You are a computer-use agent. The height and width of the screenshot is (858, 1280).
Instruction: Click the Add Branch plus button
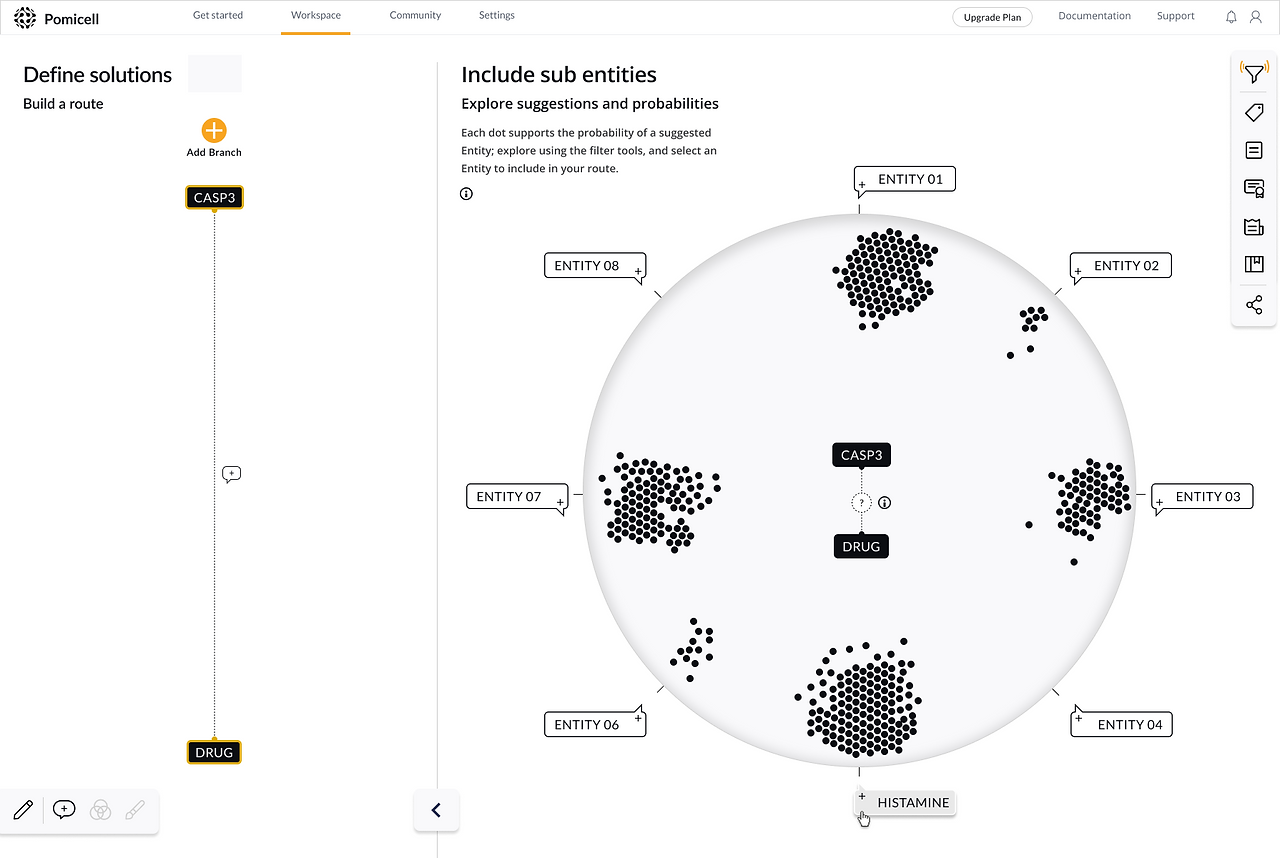[214, 130]
